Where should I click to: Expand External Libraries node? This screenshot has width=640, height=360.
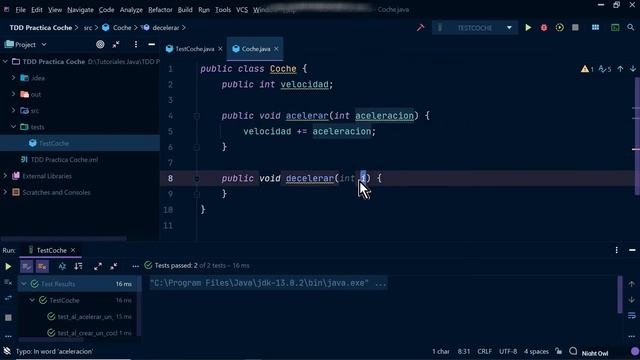[x=5, y=176]
